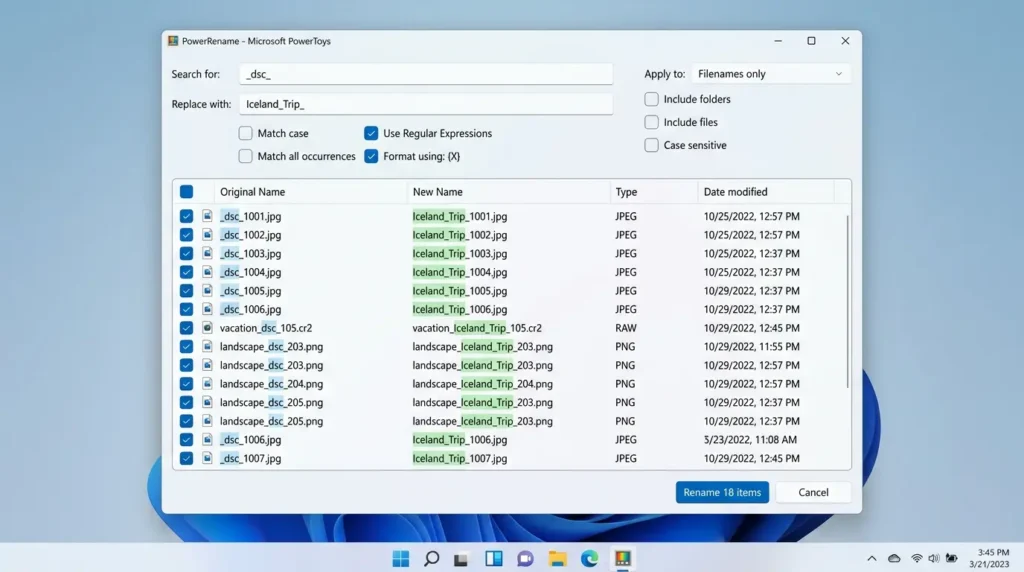
Task: Toggle Match case checkbox
Action: tap(246, 133)
